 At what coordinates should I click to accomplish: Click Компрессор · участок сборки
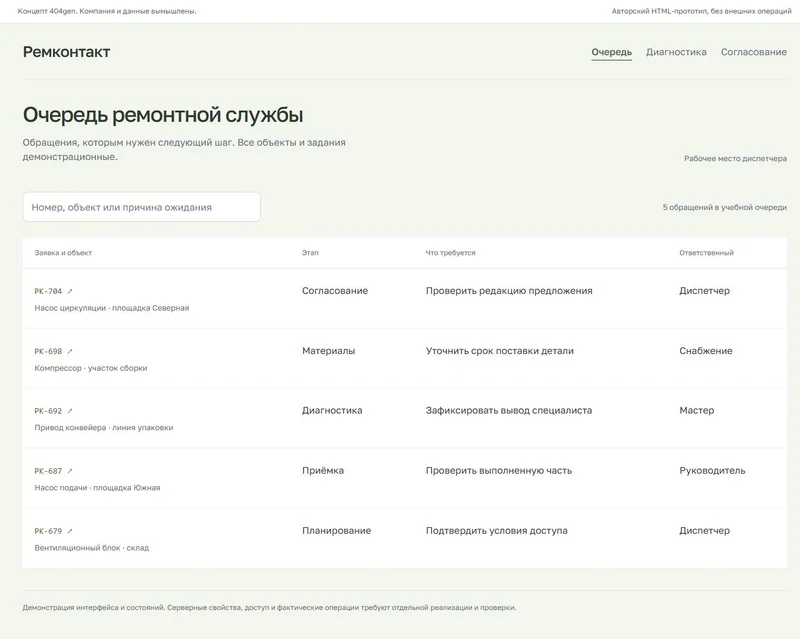click(x=91, y=368)
